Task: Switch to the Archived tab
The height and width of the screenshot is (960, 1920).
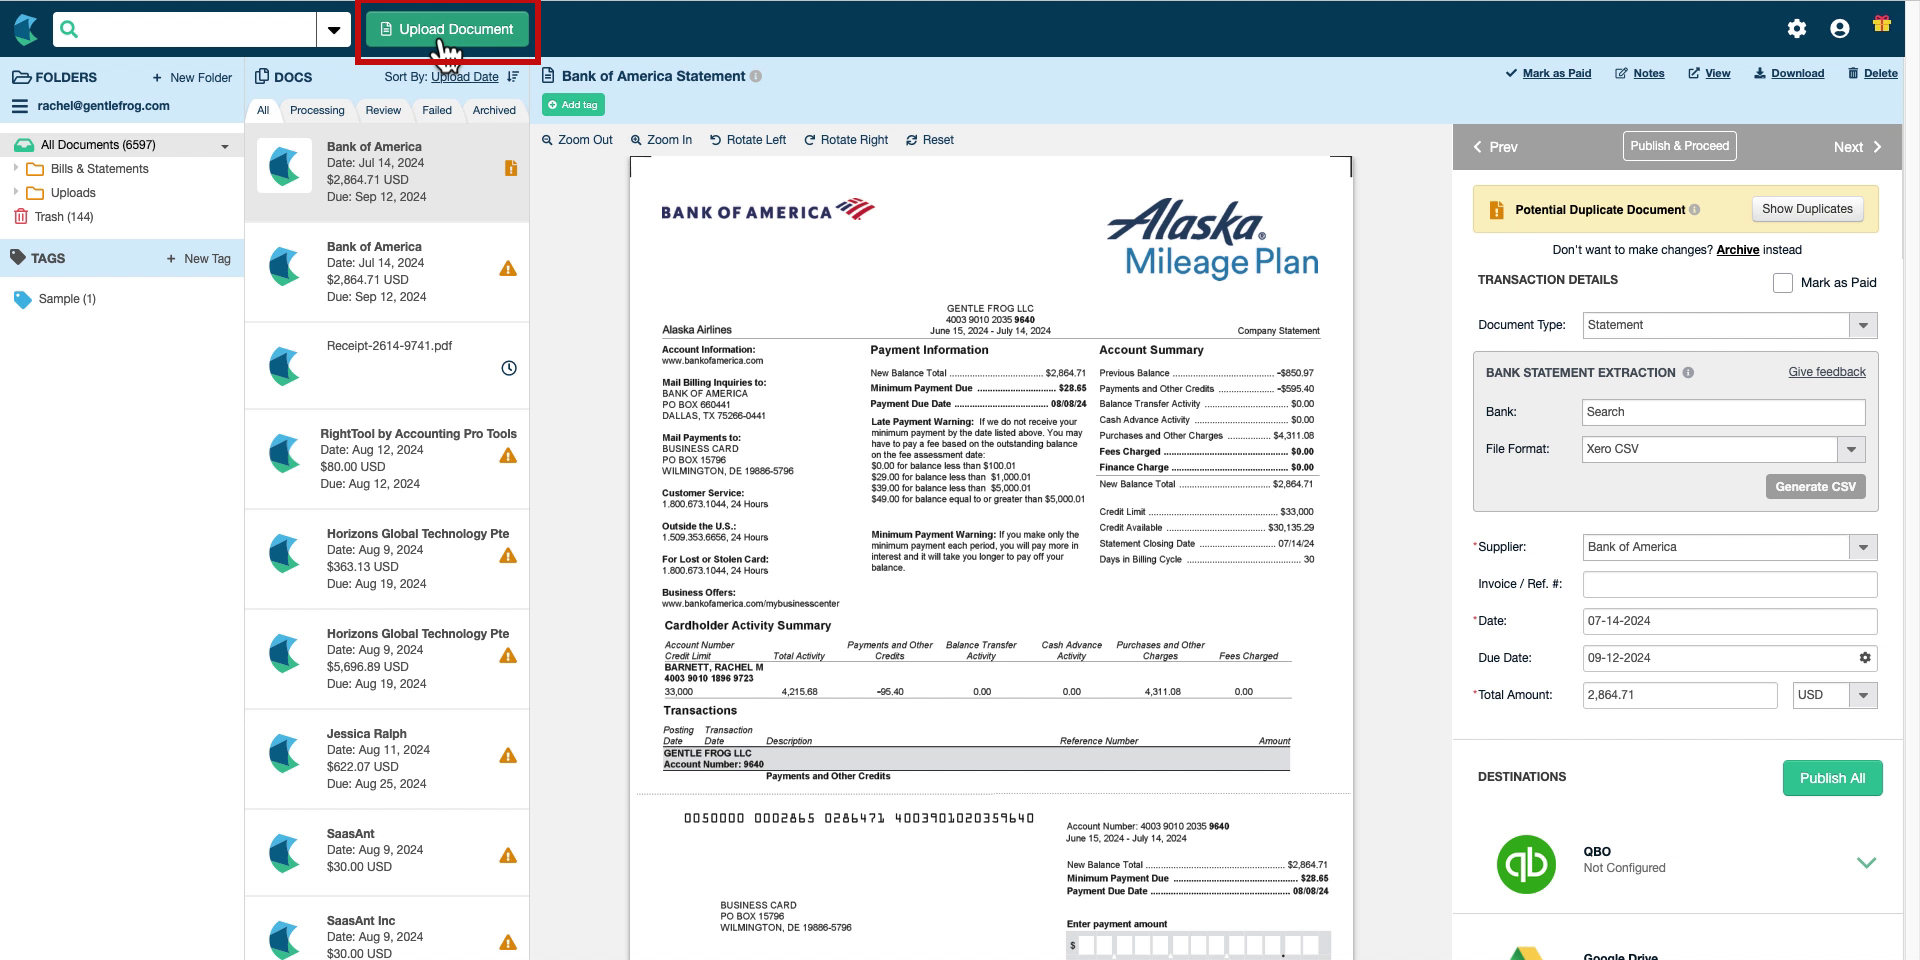Action: (x=494, y=110)
